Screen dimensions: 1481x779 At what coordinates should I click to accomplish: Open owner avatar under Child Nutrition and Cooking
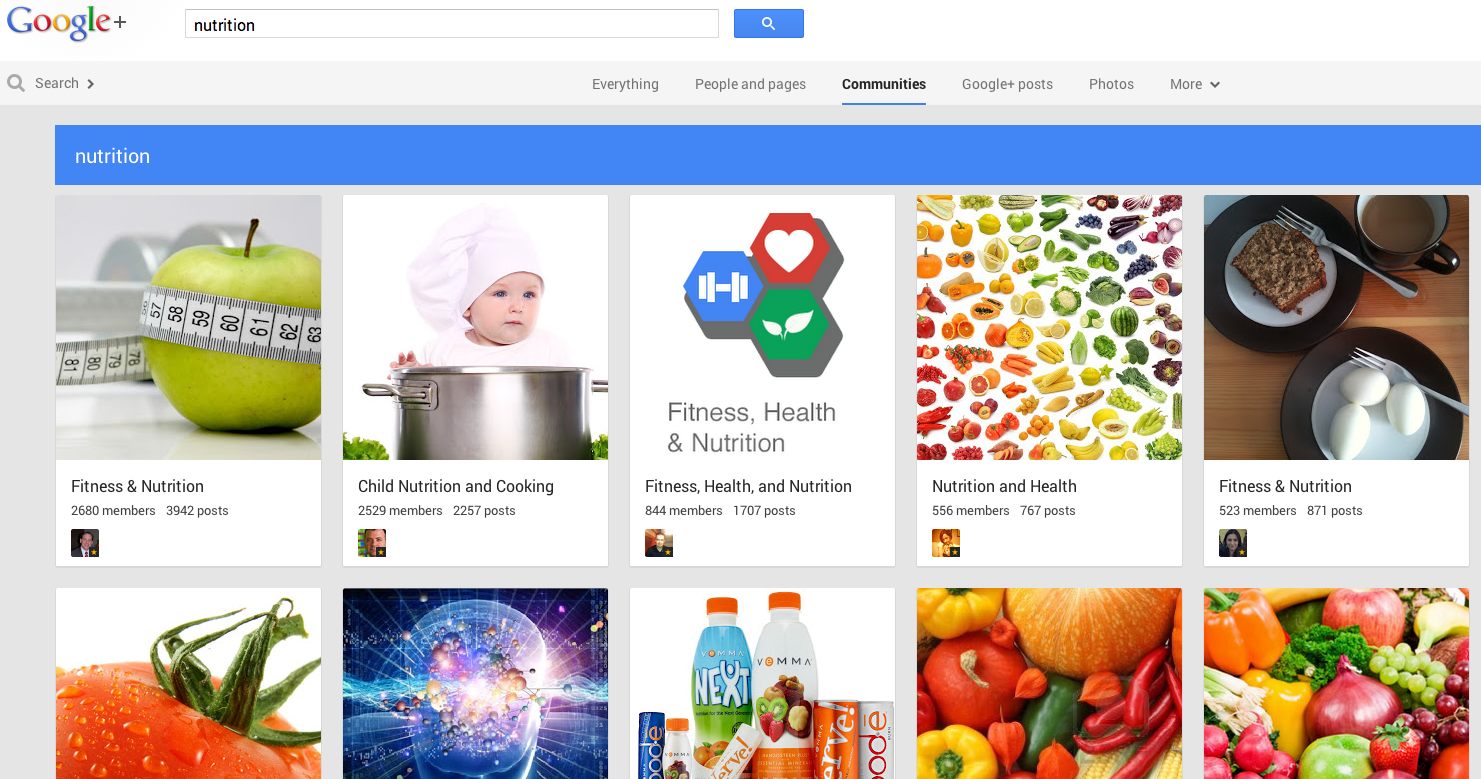(x=372, y=543)
